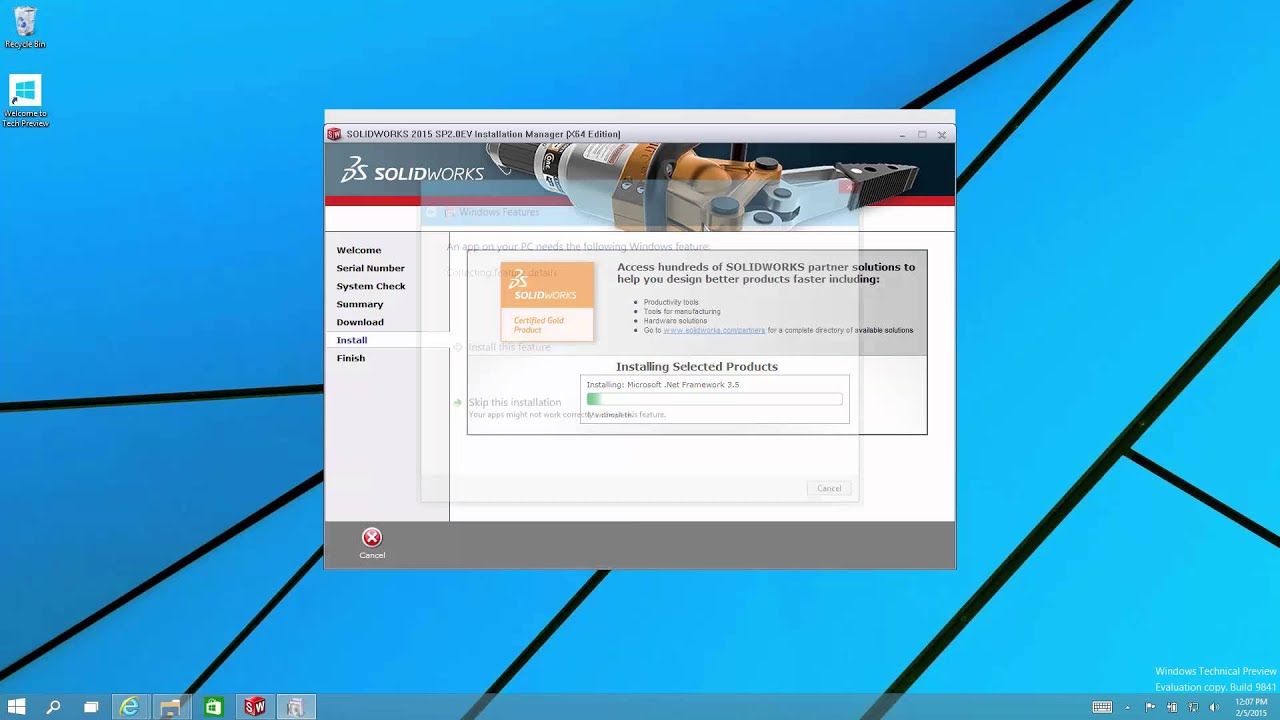The image size is (1280, 720).
Task: Launch Internet Explorer from taskbar
Action: pyautogui.click(x=130, y=707)
